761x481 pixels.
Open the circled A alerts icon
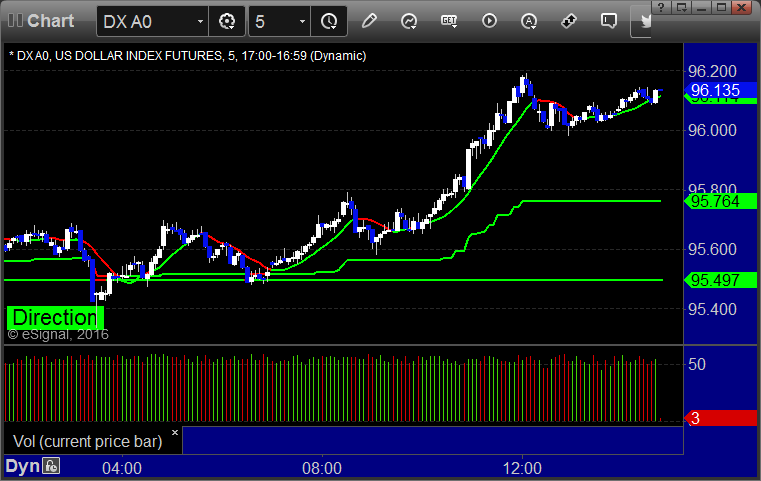pyautogui.click(x=529, y=21)
